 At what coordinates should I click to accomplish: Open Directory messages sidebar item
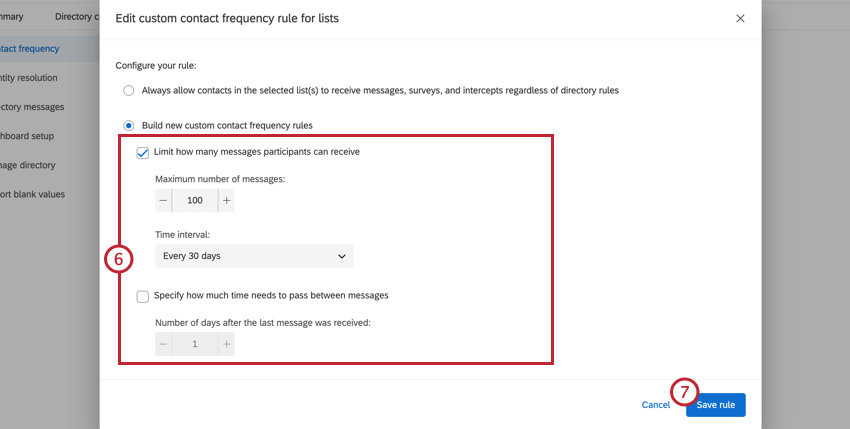click(x=32, y=107)
